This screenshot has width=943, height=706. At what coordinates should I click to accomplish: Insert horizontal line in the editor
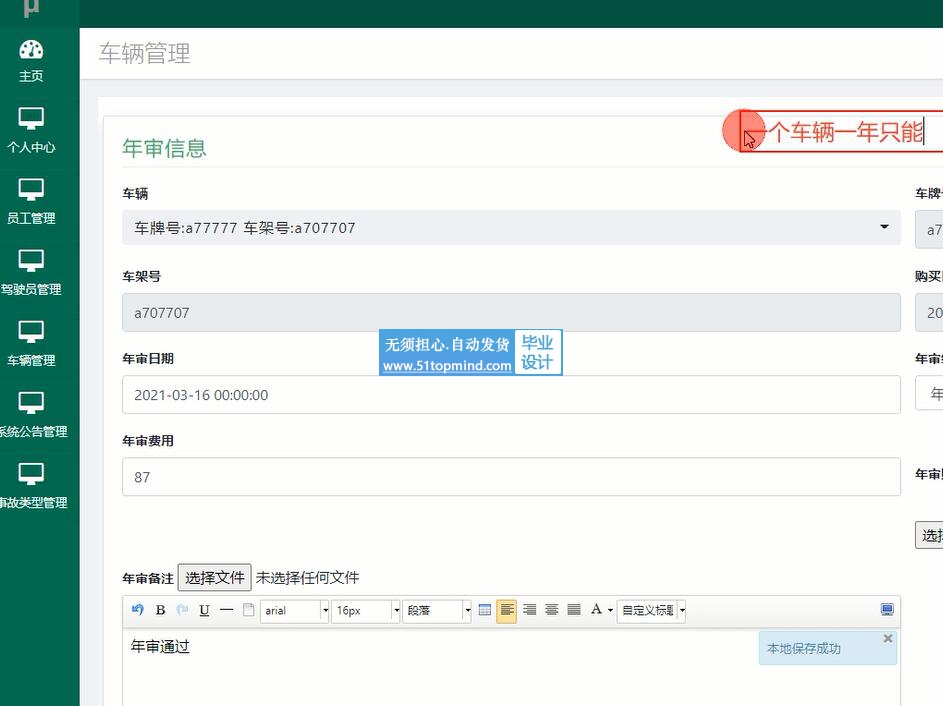point(226,610)
